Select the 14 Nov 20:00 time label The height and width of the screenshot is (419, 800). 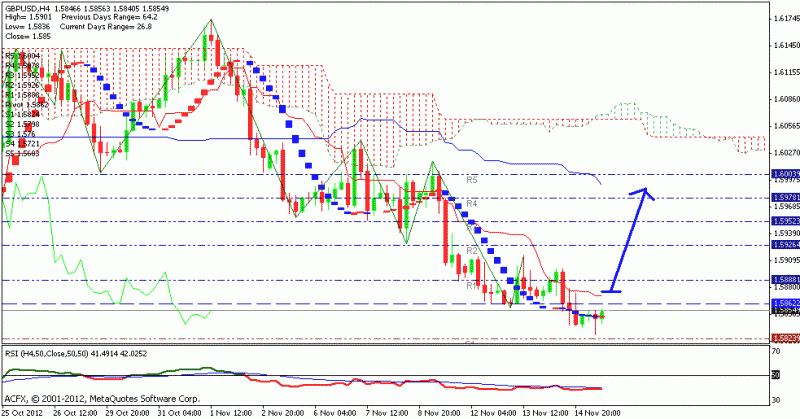(x=599, y=411)
